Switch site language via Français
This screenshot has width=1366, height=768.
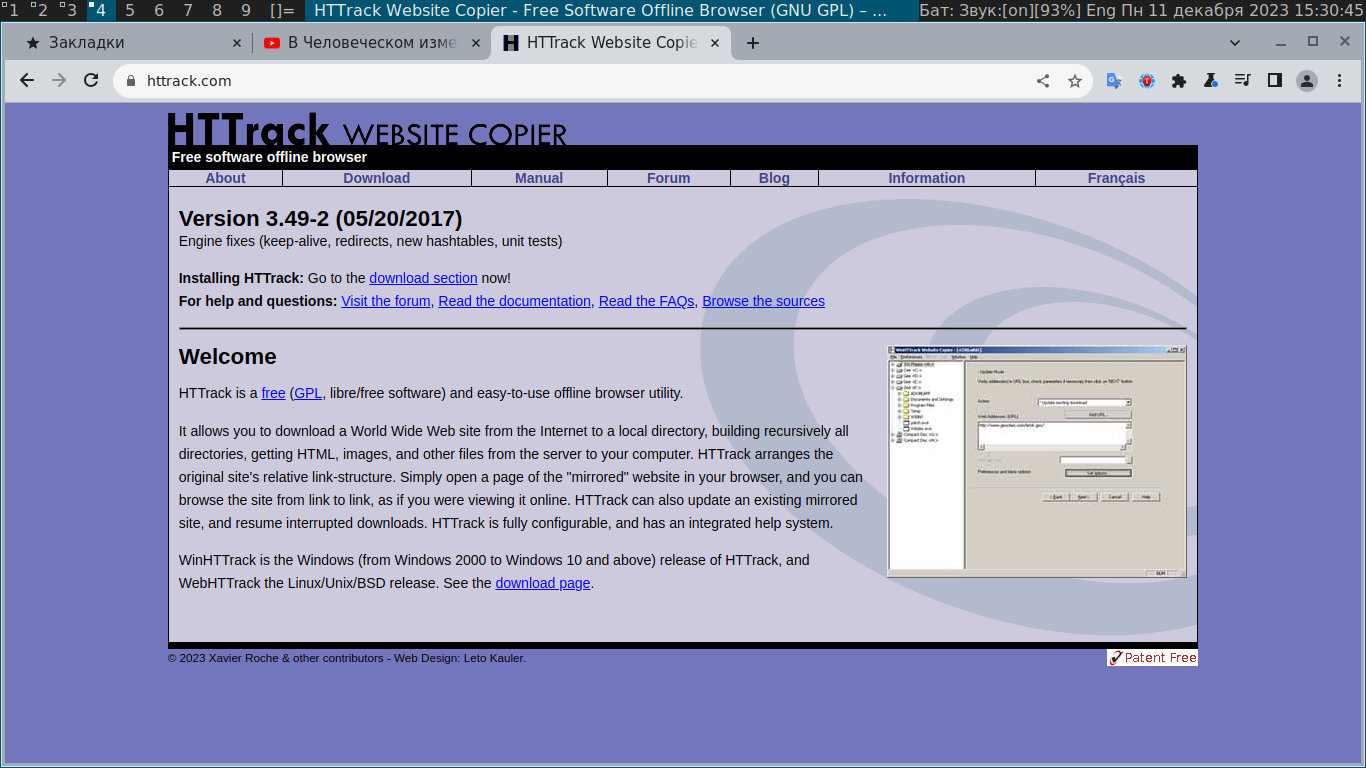pyautogui.click(x=1116, y=178)
